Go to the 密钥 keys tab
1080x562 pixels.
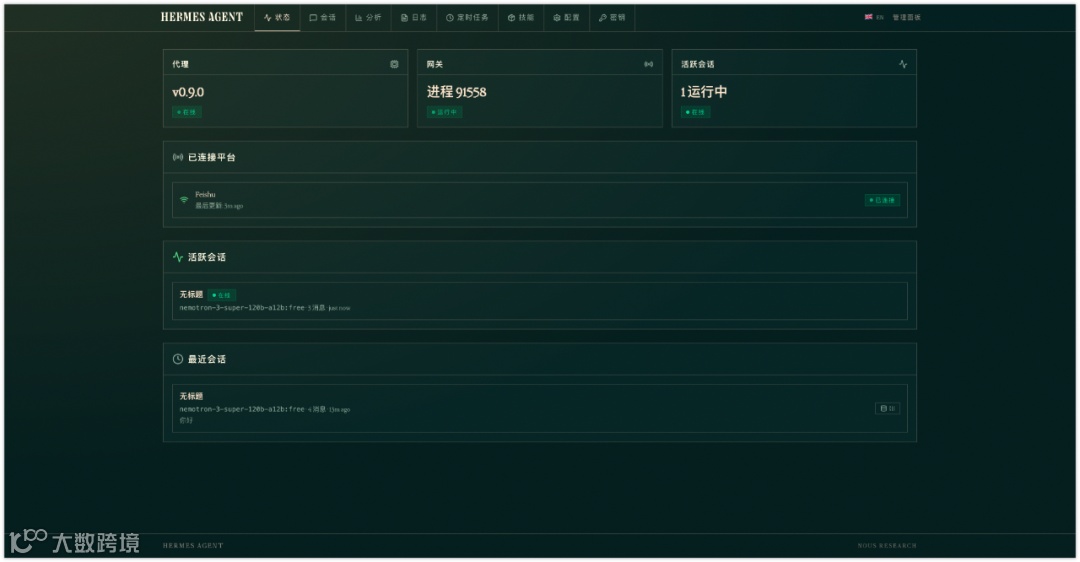612,18
